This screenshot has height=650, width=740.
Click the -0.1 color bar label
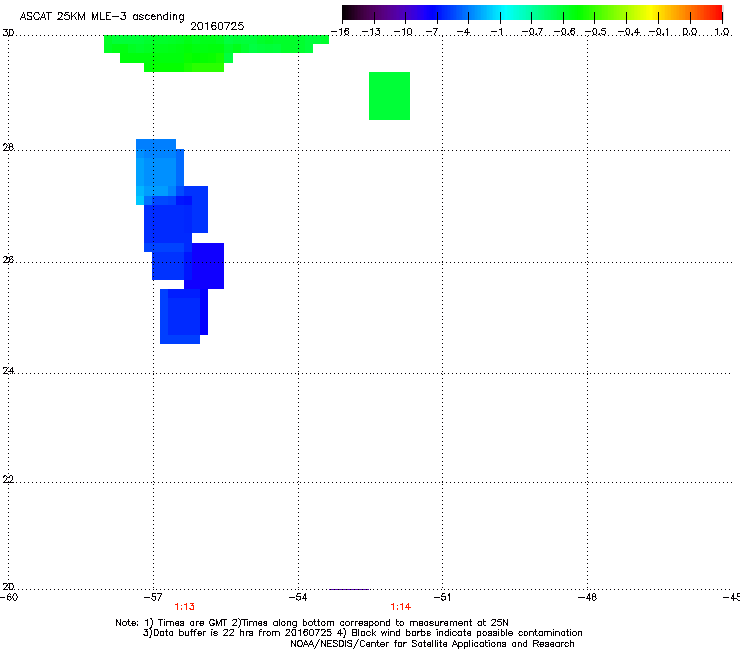click(x=659, y=32)
